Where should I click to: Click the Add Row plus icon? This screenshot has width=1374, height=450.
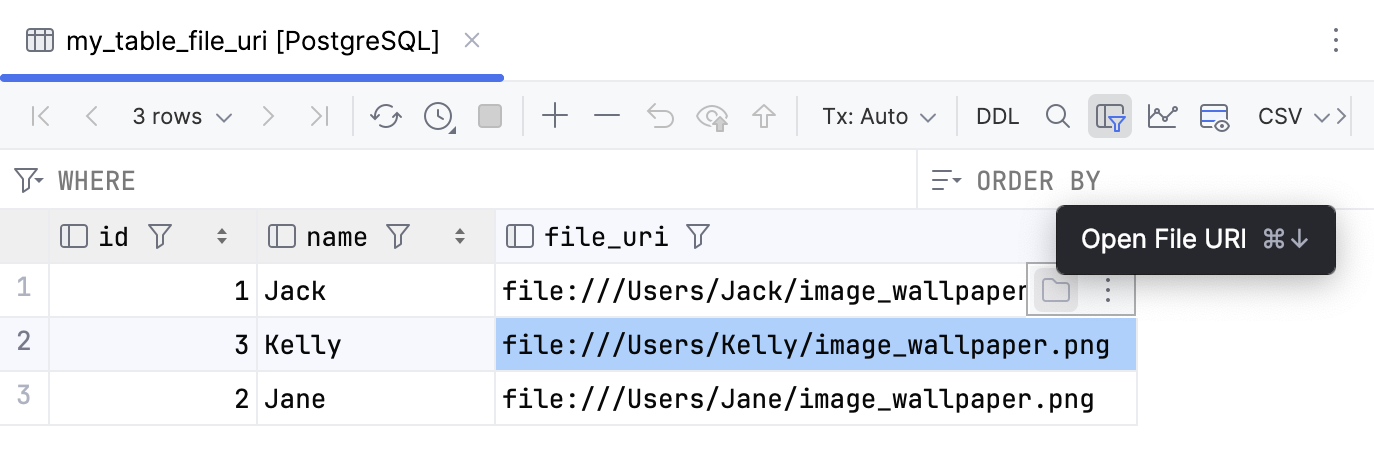click(555, 117)
